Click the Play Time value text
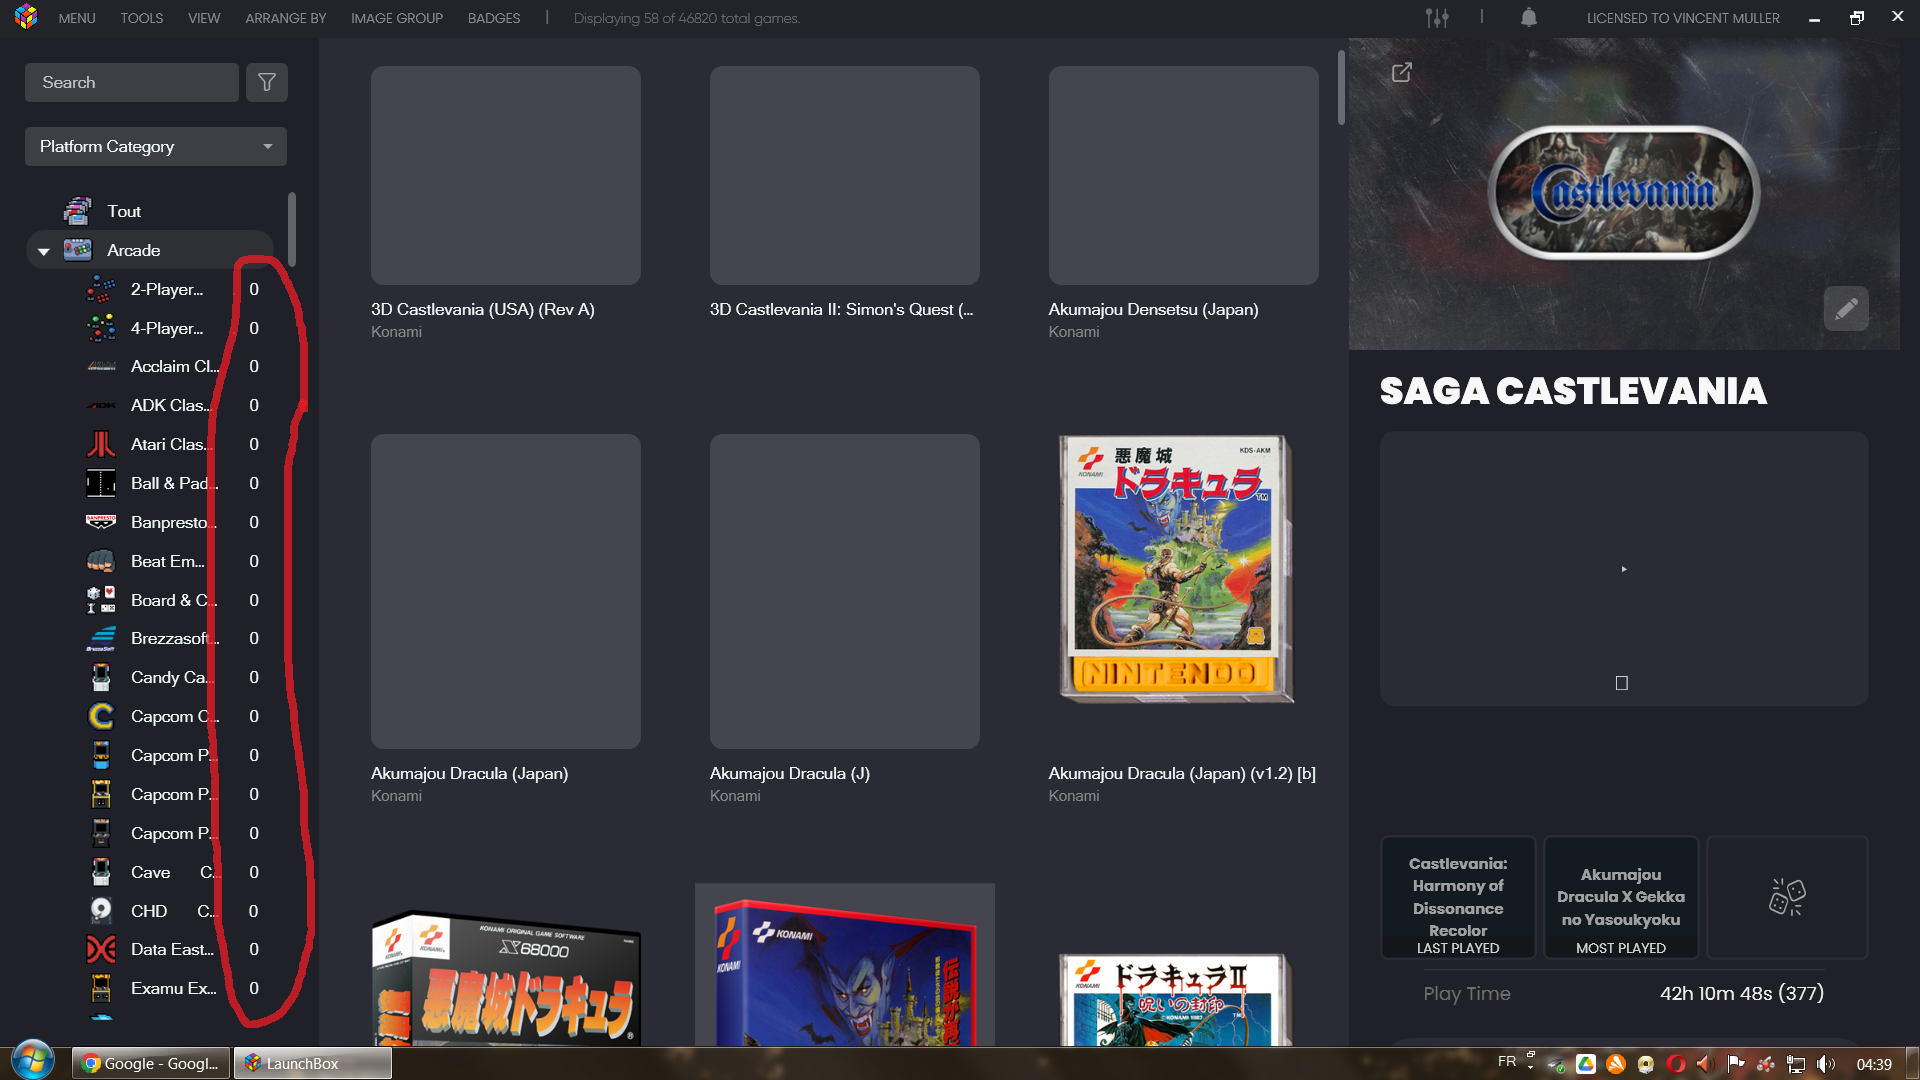The height and width of the screenshot is (1080, 1920). pyautogui.click(x=1742, y=993)
